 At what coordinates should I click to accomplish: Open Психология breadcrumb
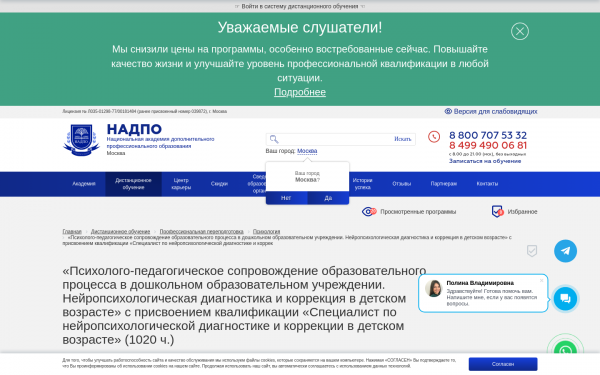[266, 232]
